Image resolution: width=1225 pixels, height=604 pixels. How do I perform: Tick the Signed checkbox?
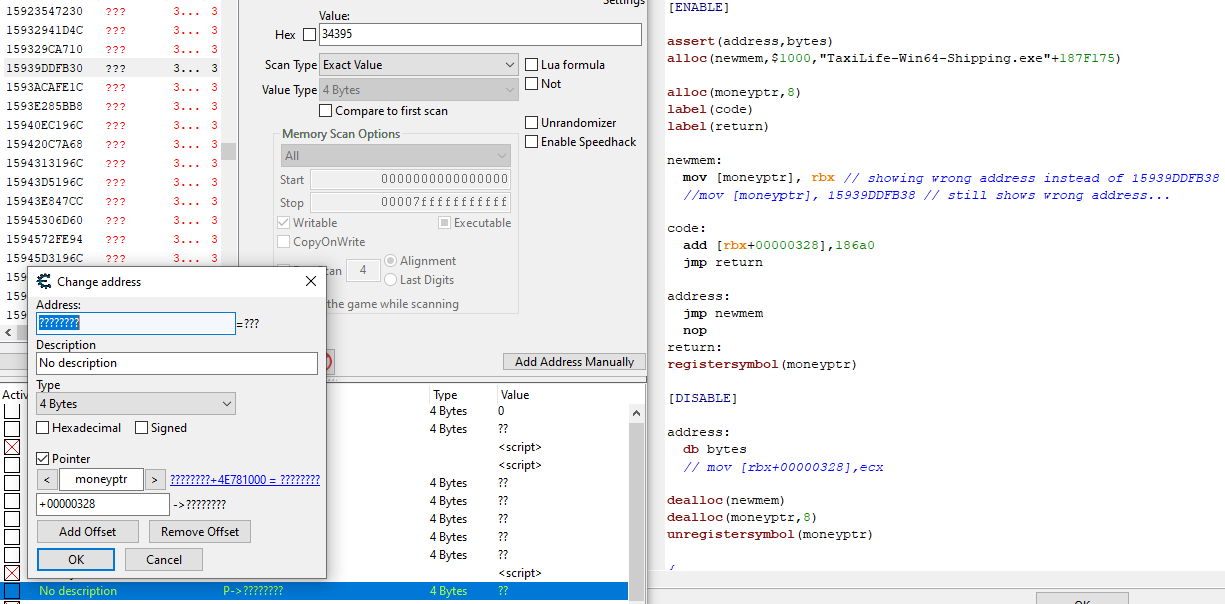[142, 428]
